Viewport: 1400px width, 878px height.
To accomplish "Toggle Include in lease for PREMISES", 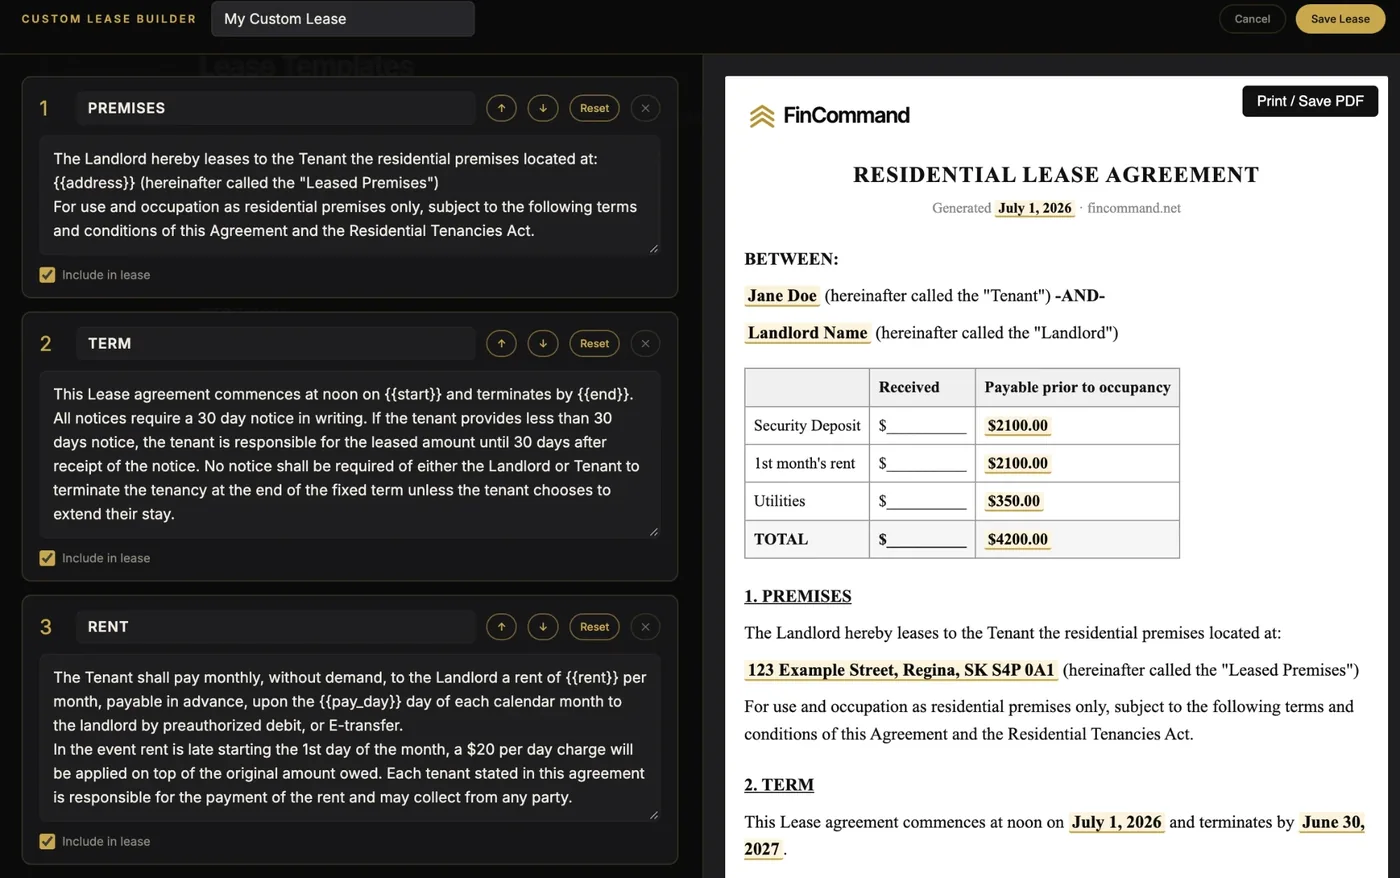I will 47,275.
